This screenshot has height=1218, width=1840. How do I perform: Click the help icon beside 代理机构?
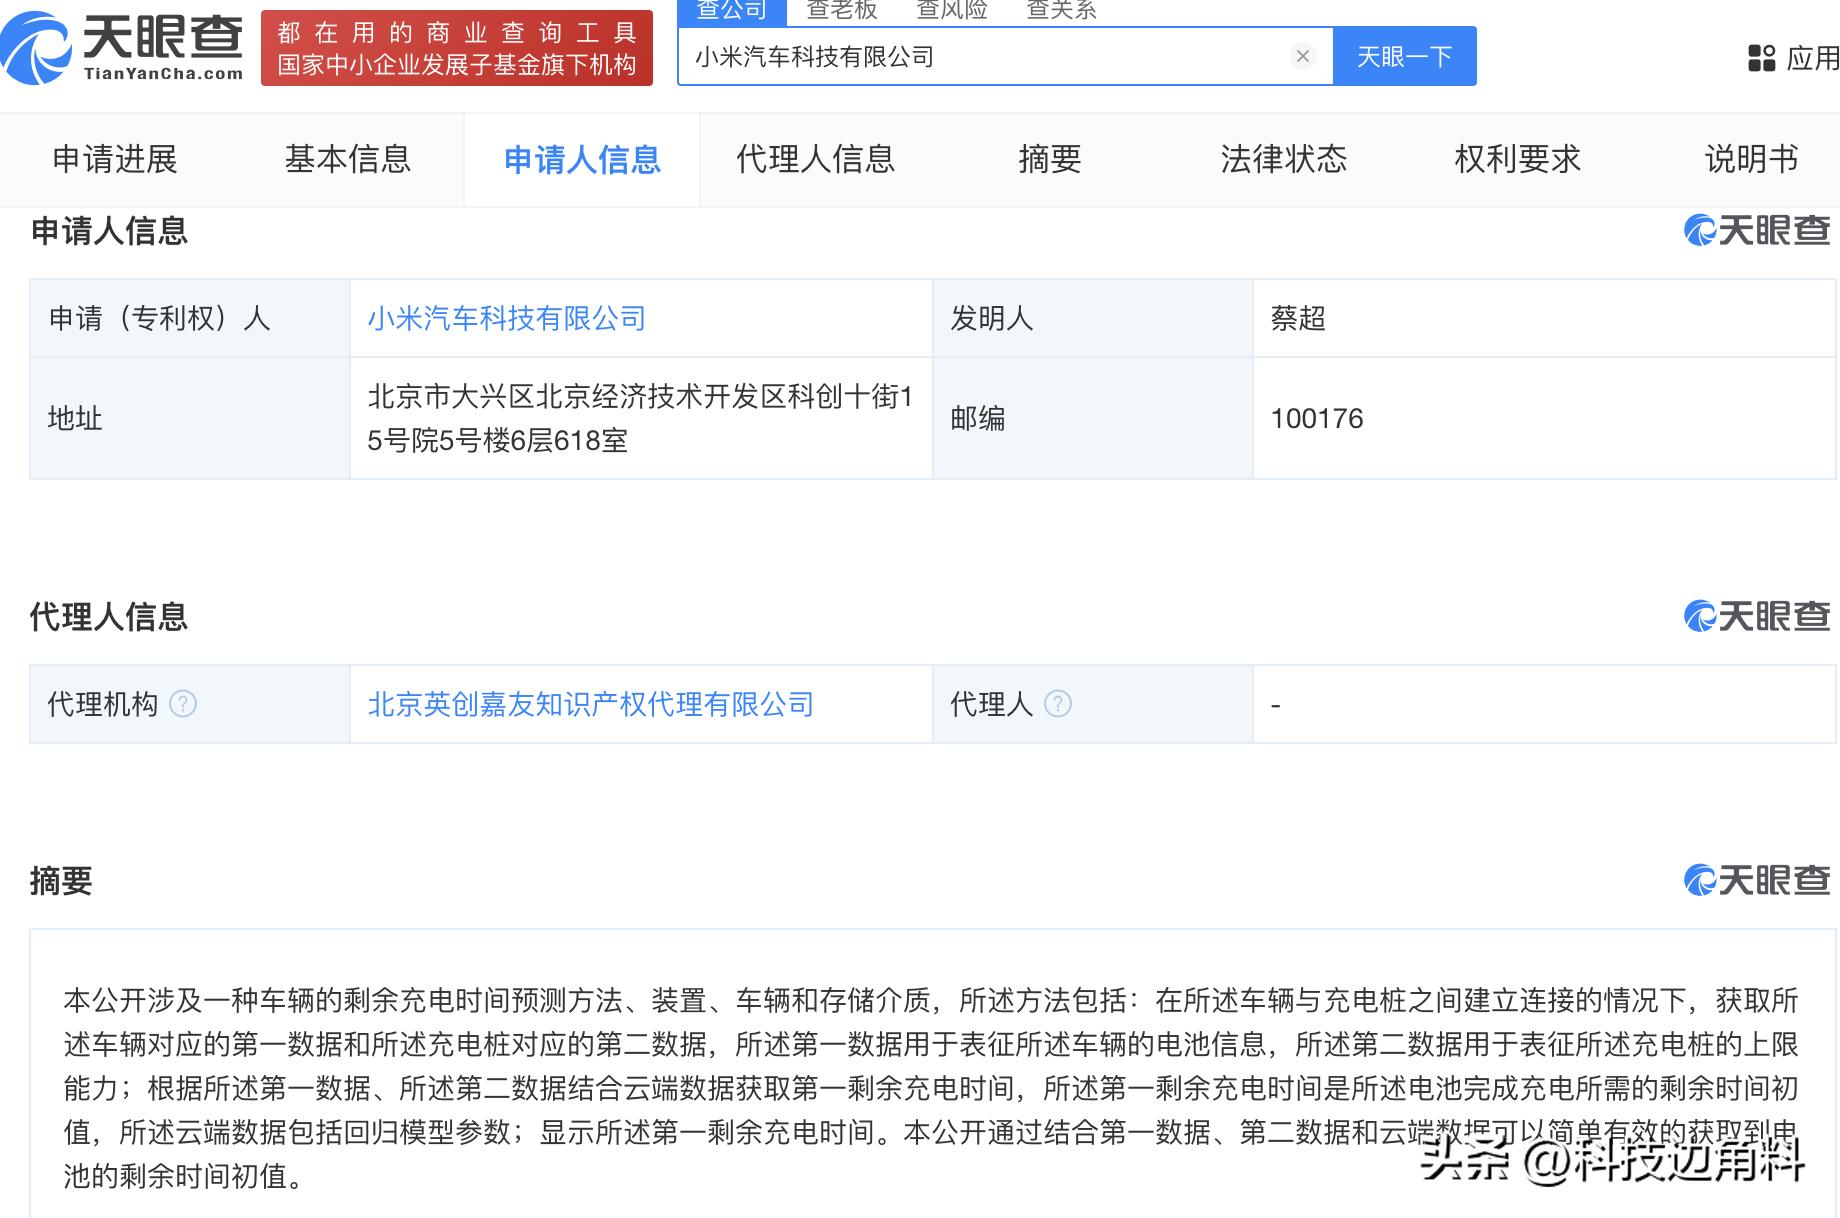182,703
